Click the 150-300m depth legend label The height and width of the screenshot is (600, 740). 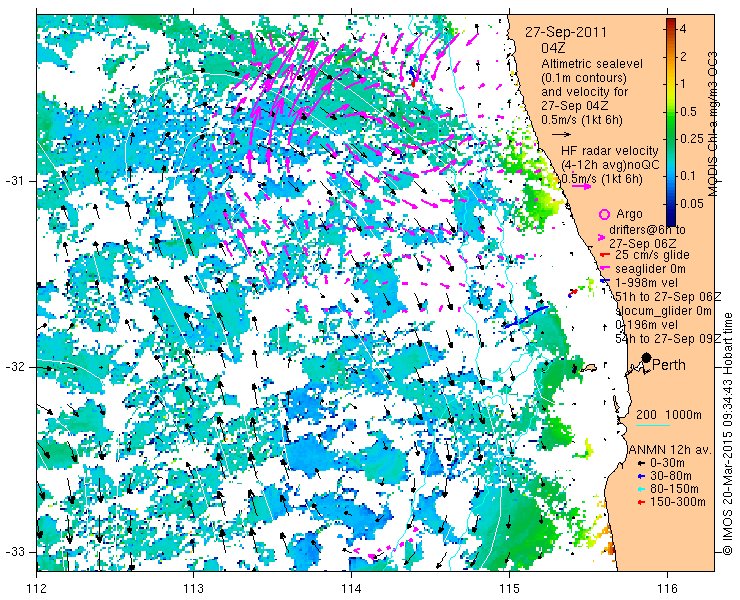[x=678, y=502]
